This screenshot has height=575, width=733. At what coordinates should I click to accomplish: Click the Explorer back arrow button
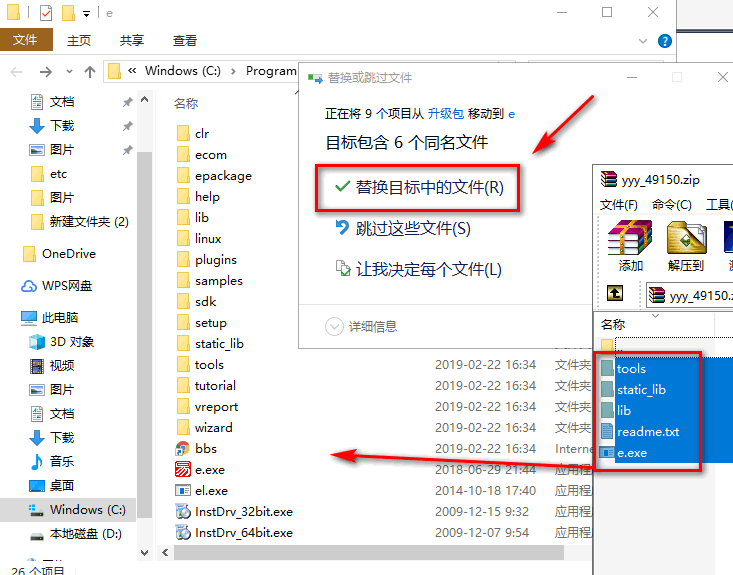(18, 71)
